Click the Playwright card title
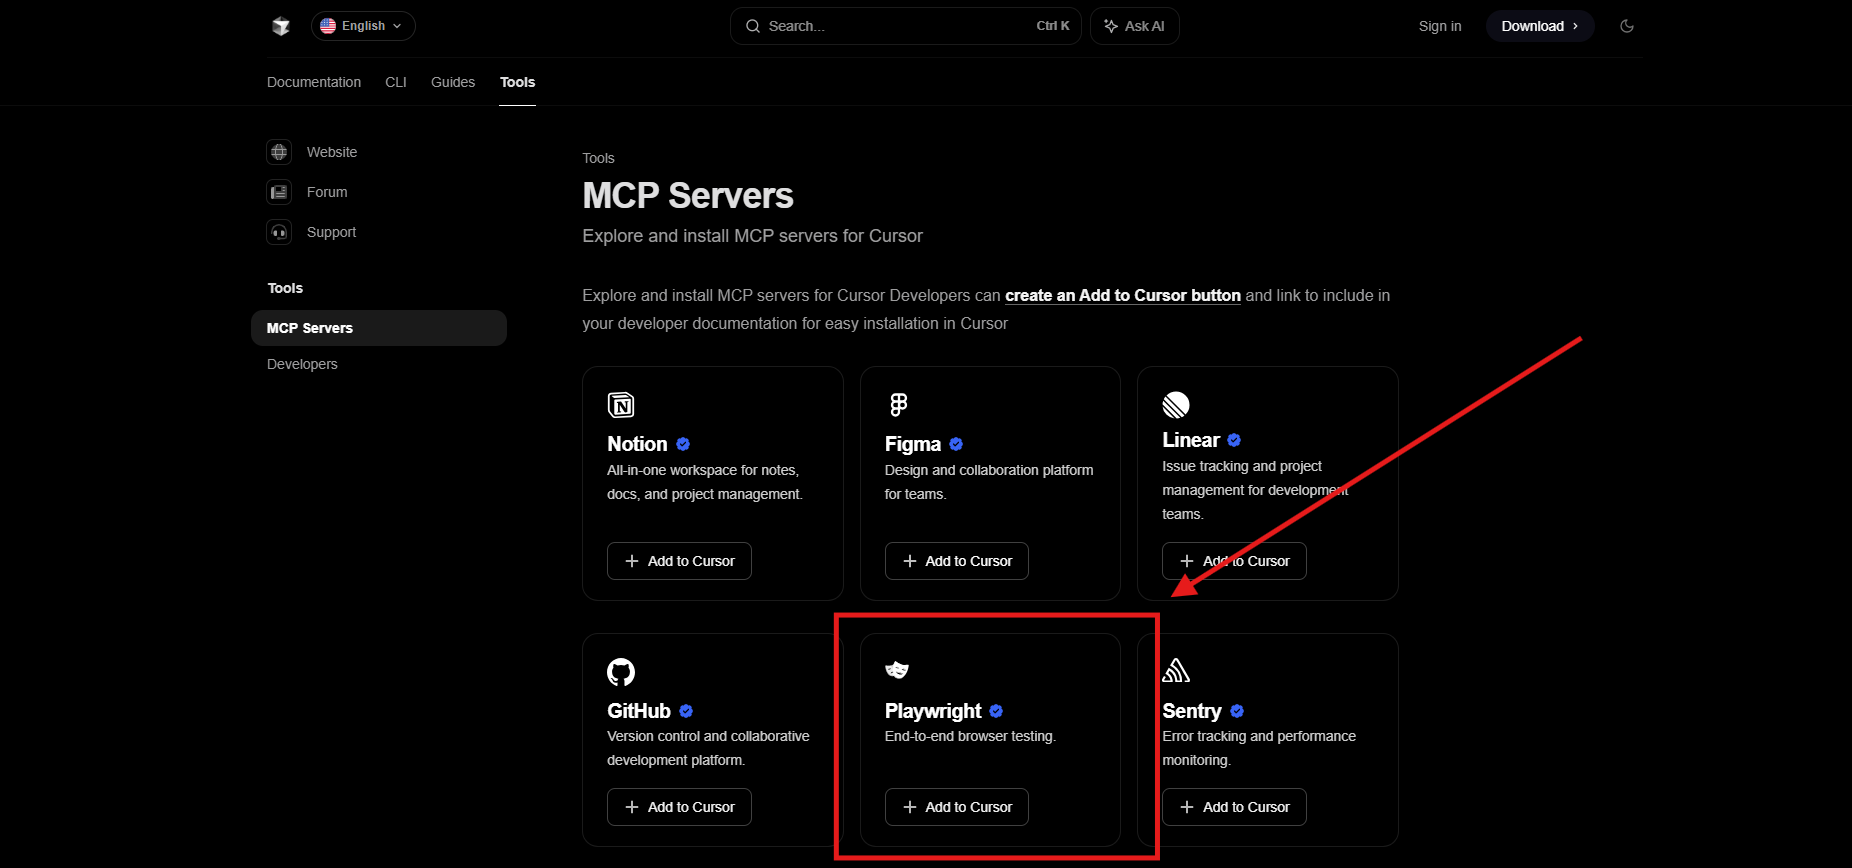This screenshot has height=868, width=1852. coord(933,711)
